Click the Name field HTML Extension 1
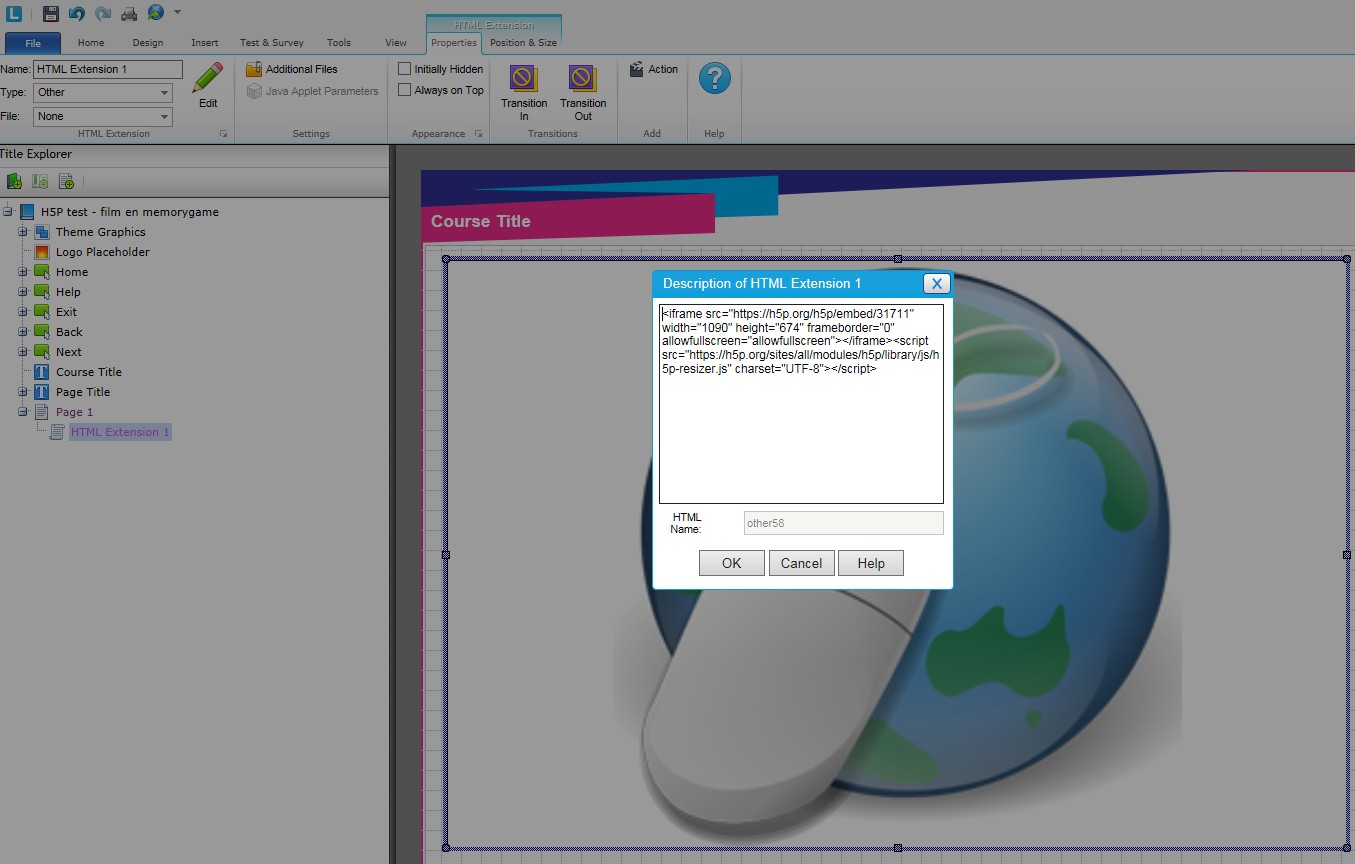 (108, 69)
